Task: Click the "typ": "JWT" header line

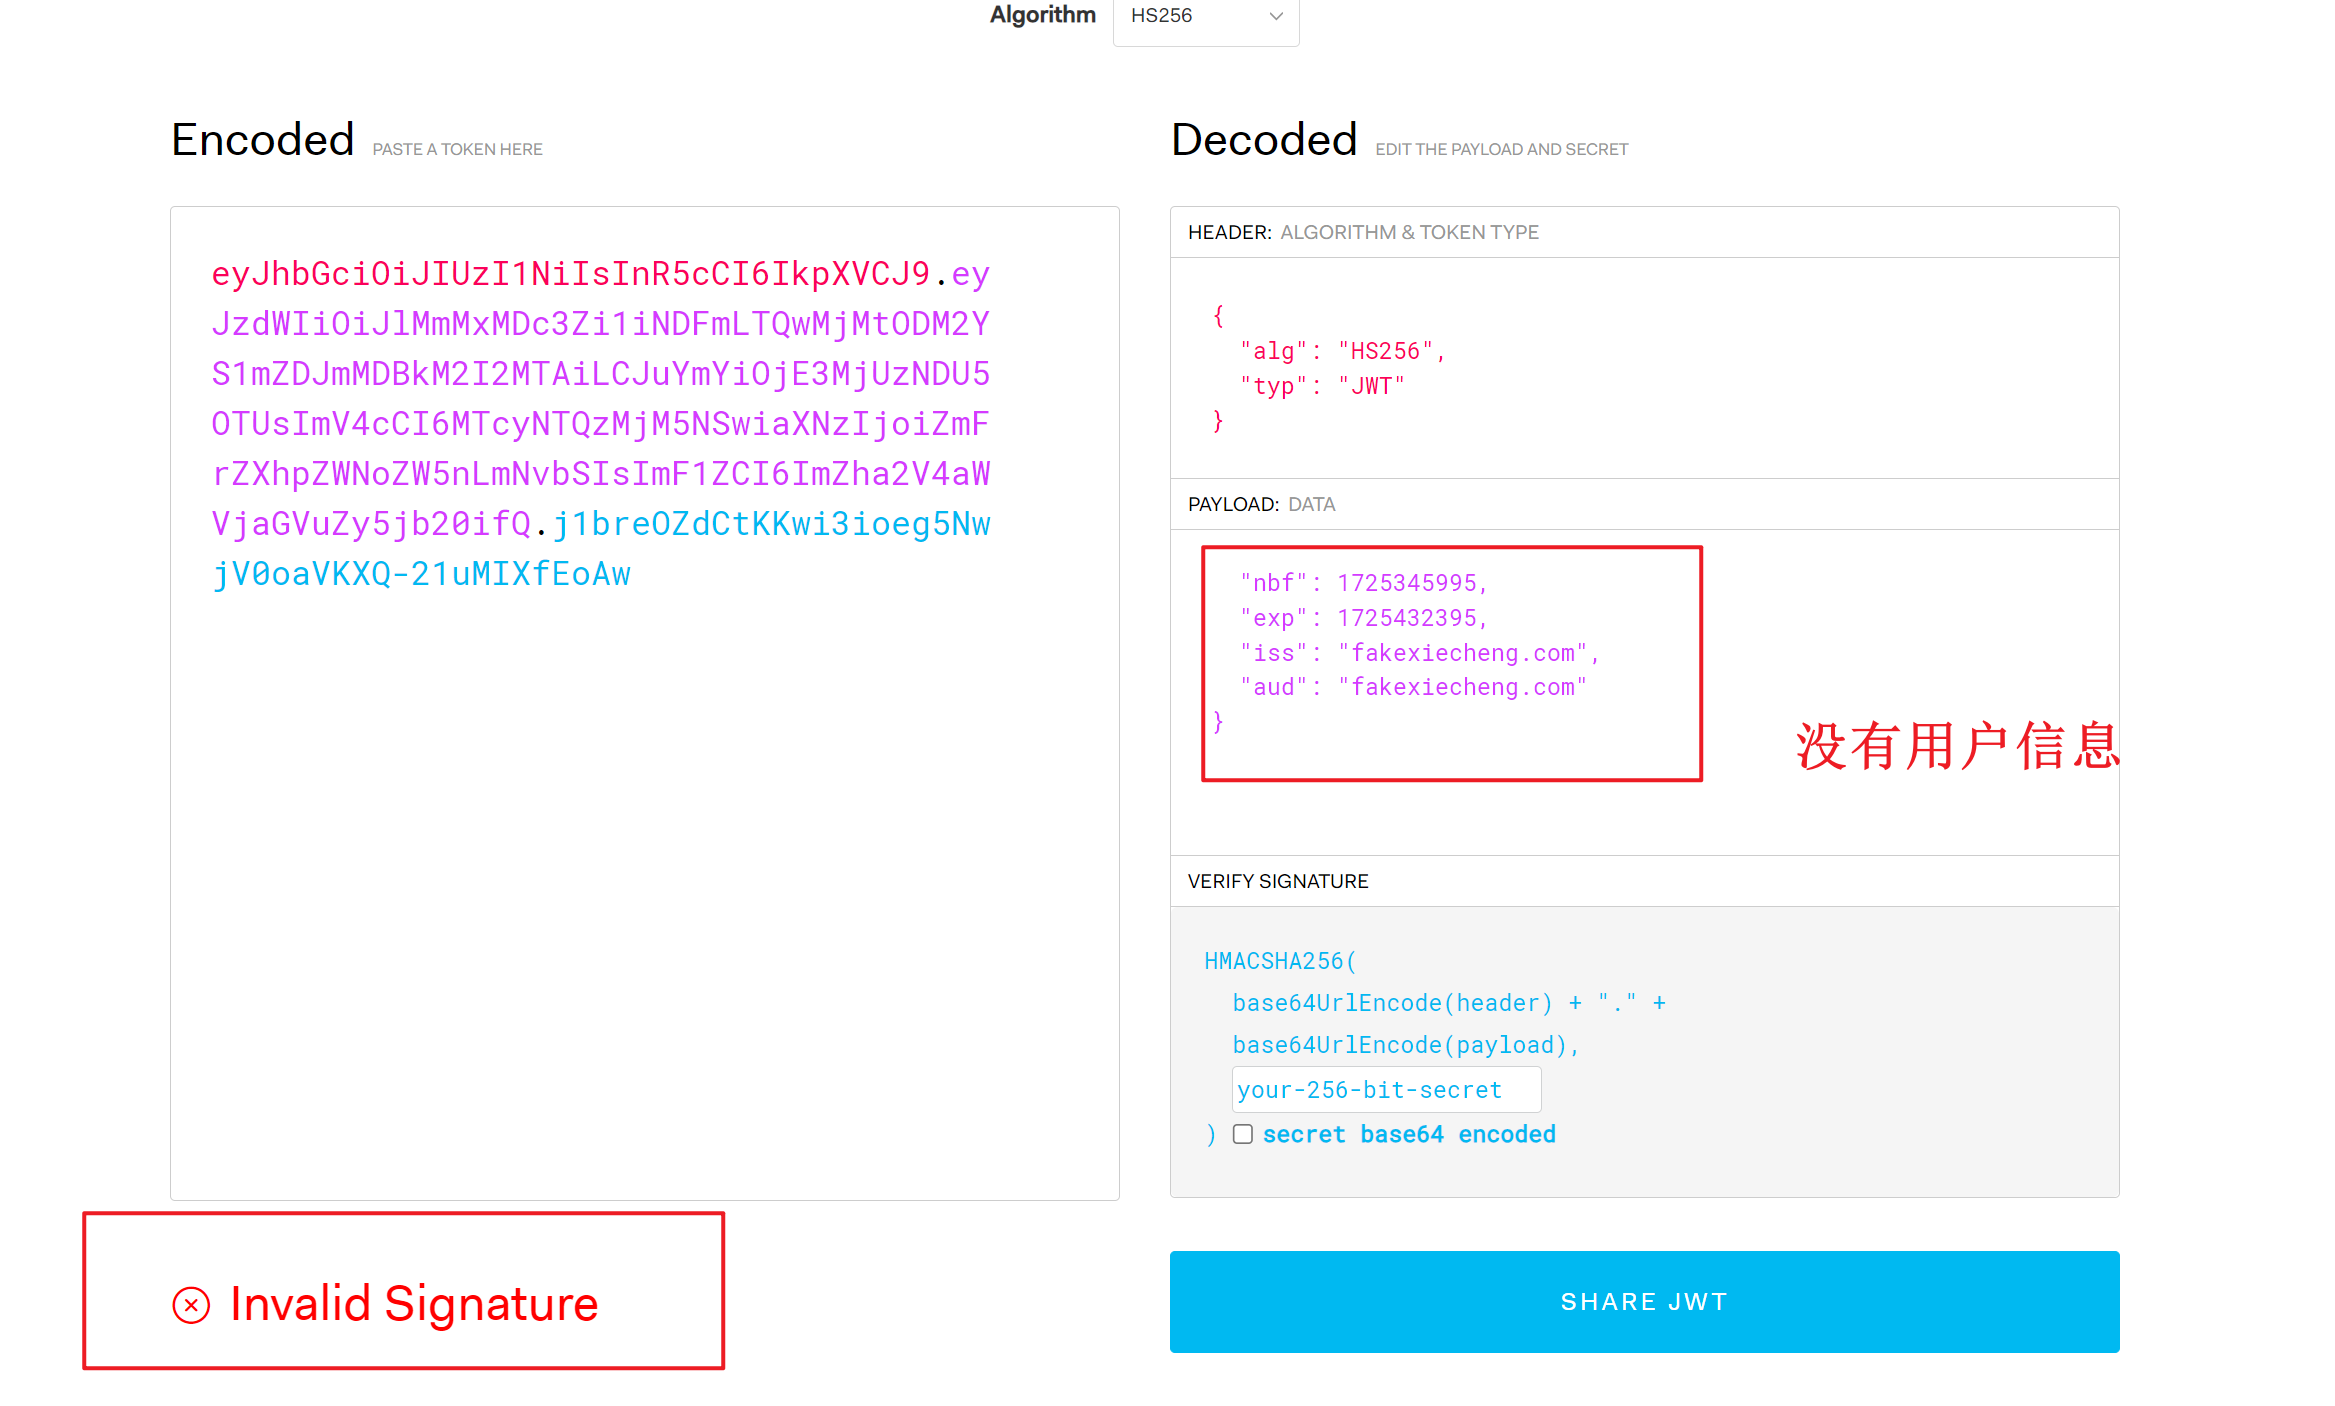Action: (x=1322, y=386)
